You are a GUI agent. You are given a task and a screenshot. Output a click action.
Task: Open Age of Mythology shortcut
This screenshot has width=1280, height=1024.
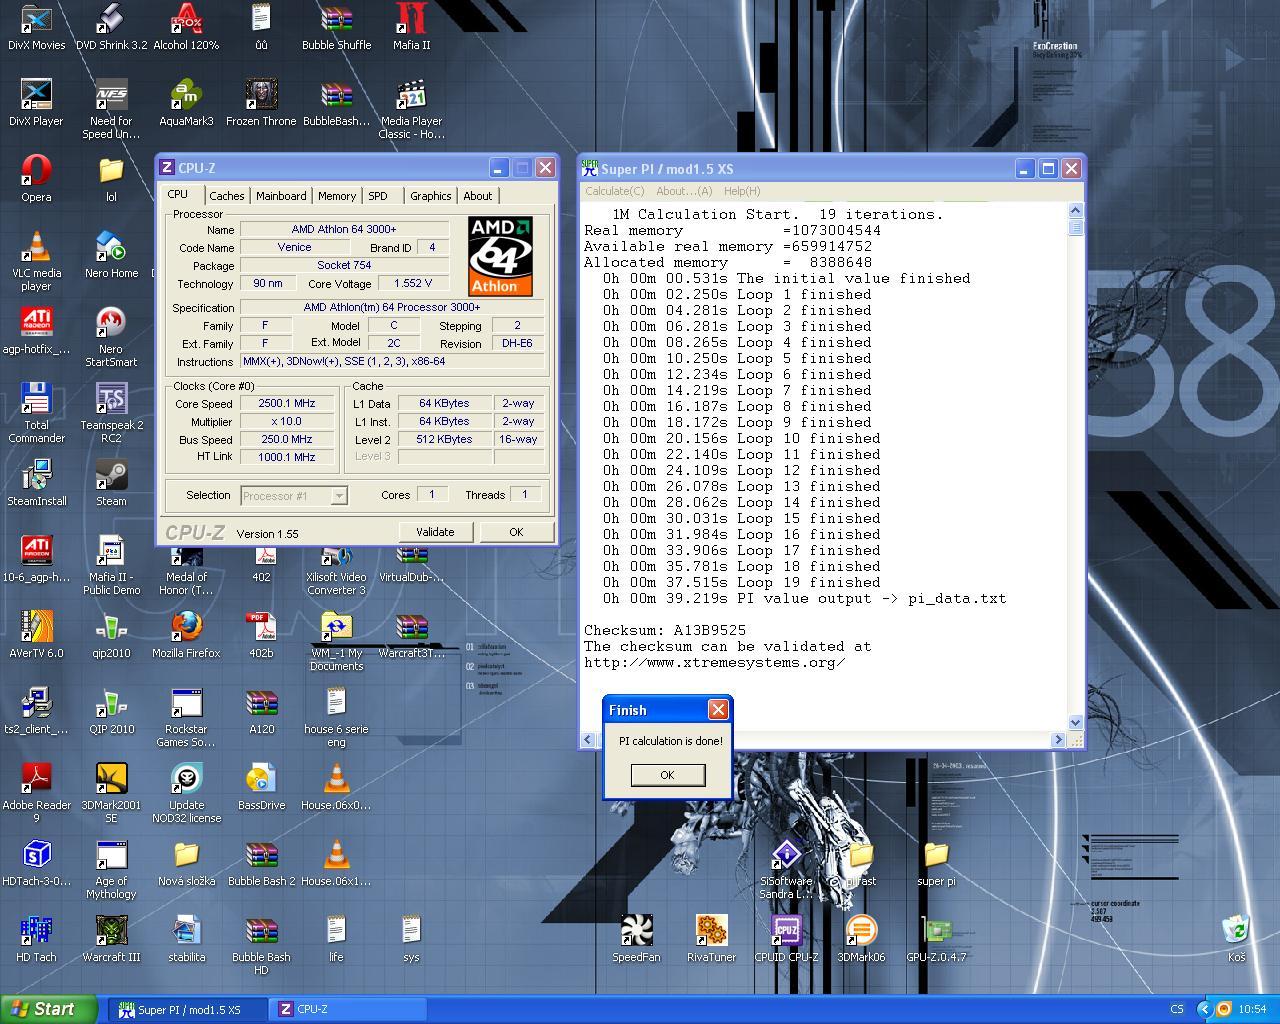tap(111, 870)
